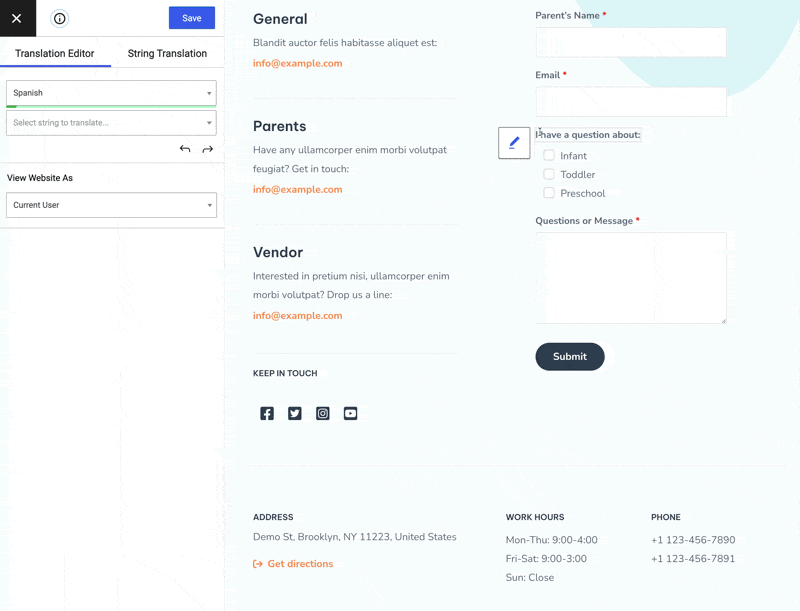Image resolution: width=800 pixels, height=611 pixels.
Task: Open the Current User dropdown
Action: [111, 205]
